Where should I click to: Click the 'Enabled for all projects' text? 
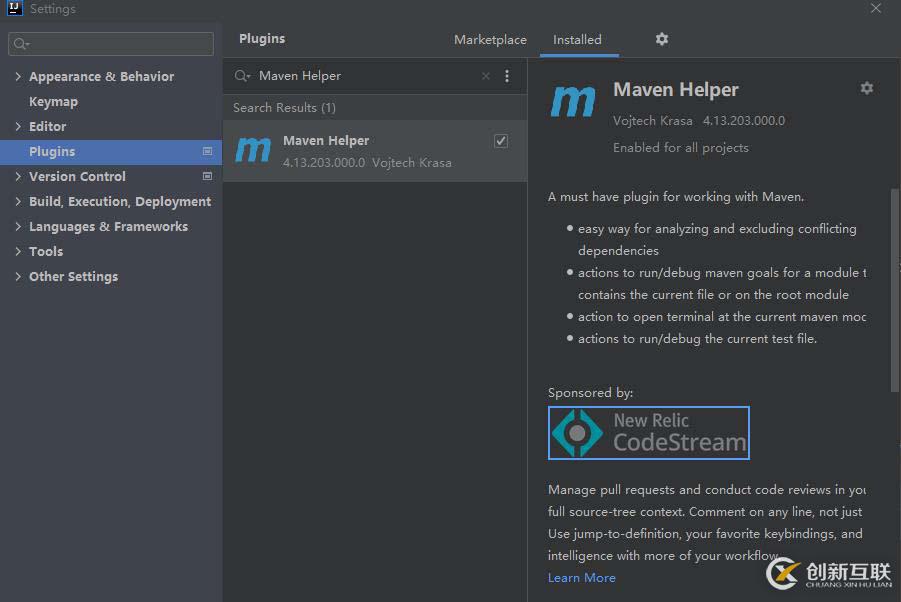pos(681,148)
